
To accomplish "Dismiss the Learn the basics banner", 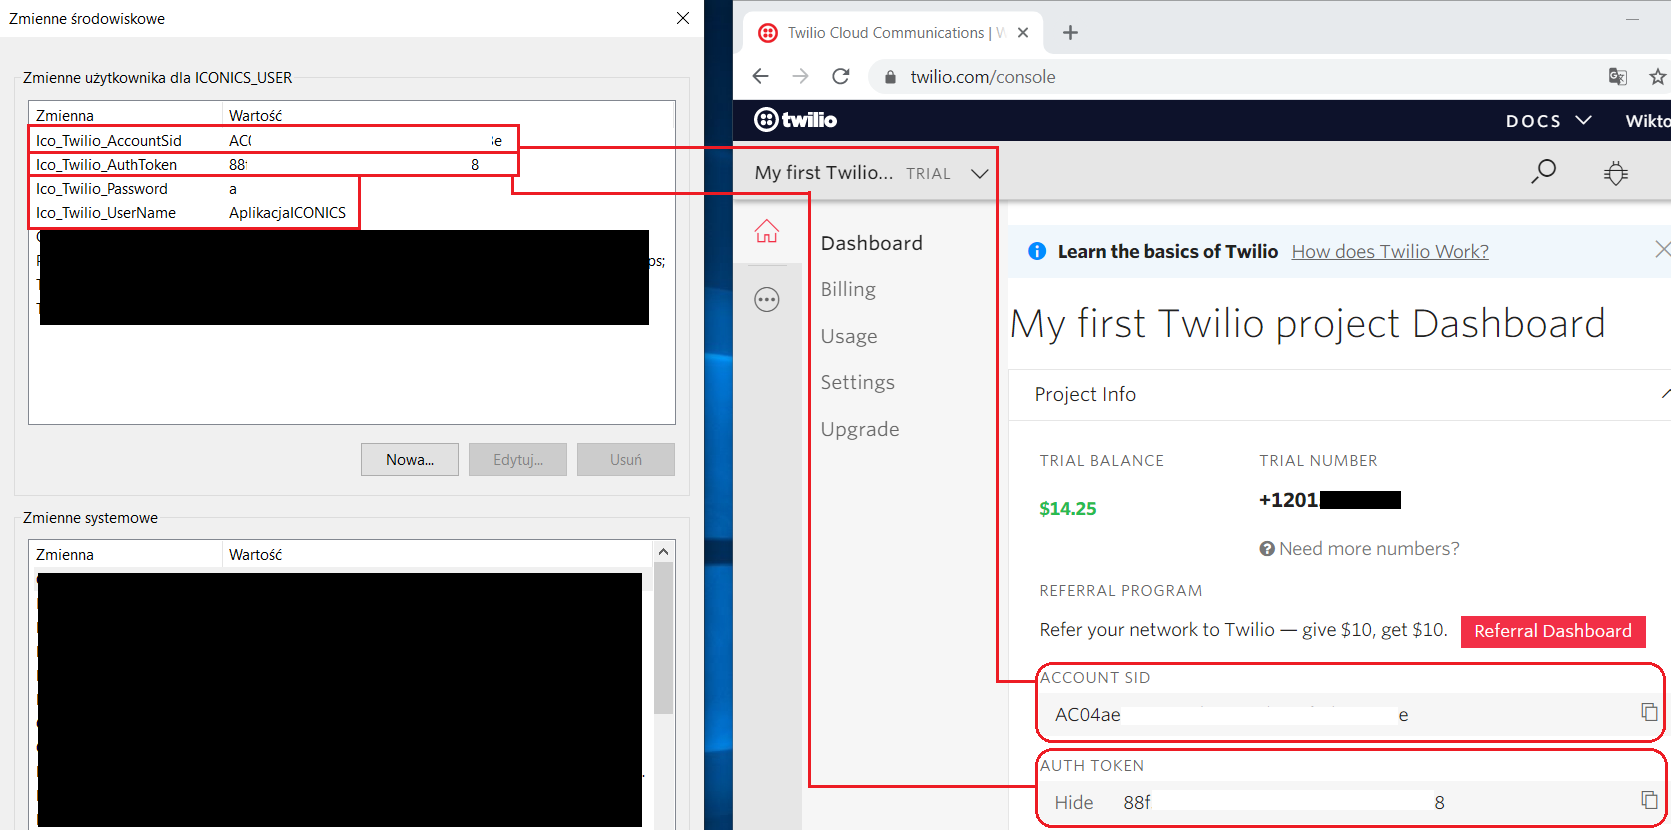I will (x=1662, y=249).
